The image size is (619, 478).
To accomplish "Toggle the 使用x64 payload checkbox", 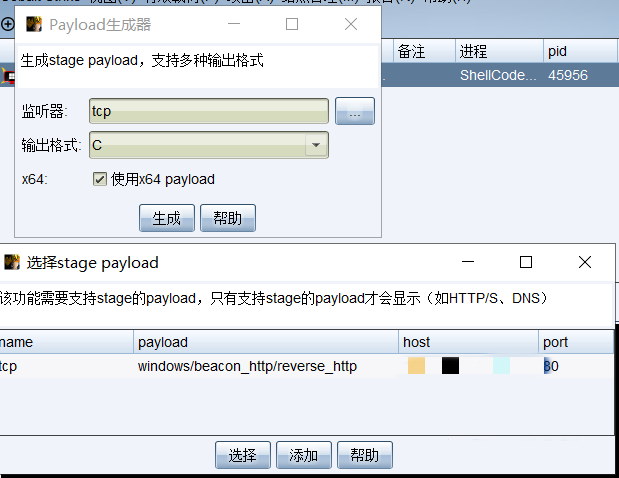I will [x=100, y=179].
